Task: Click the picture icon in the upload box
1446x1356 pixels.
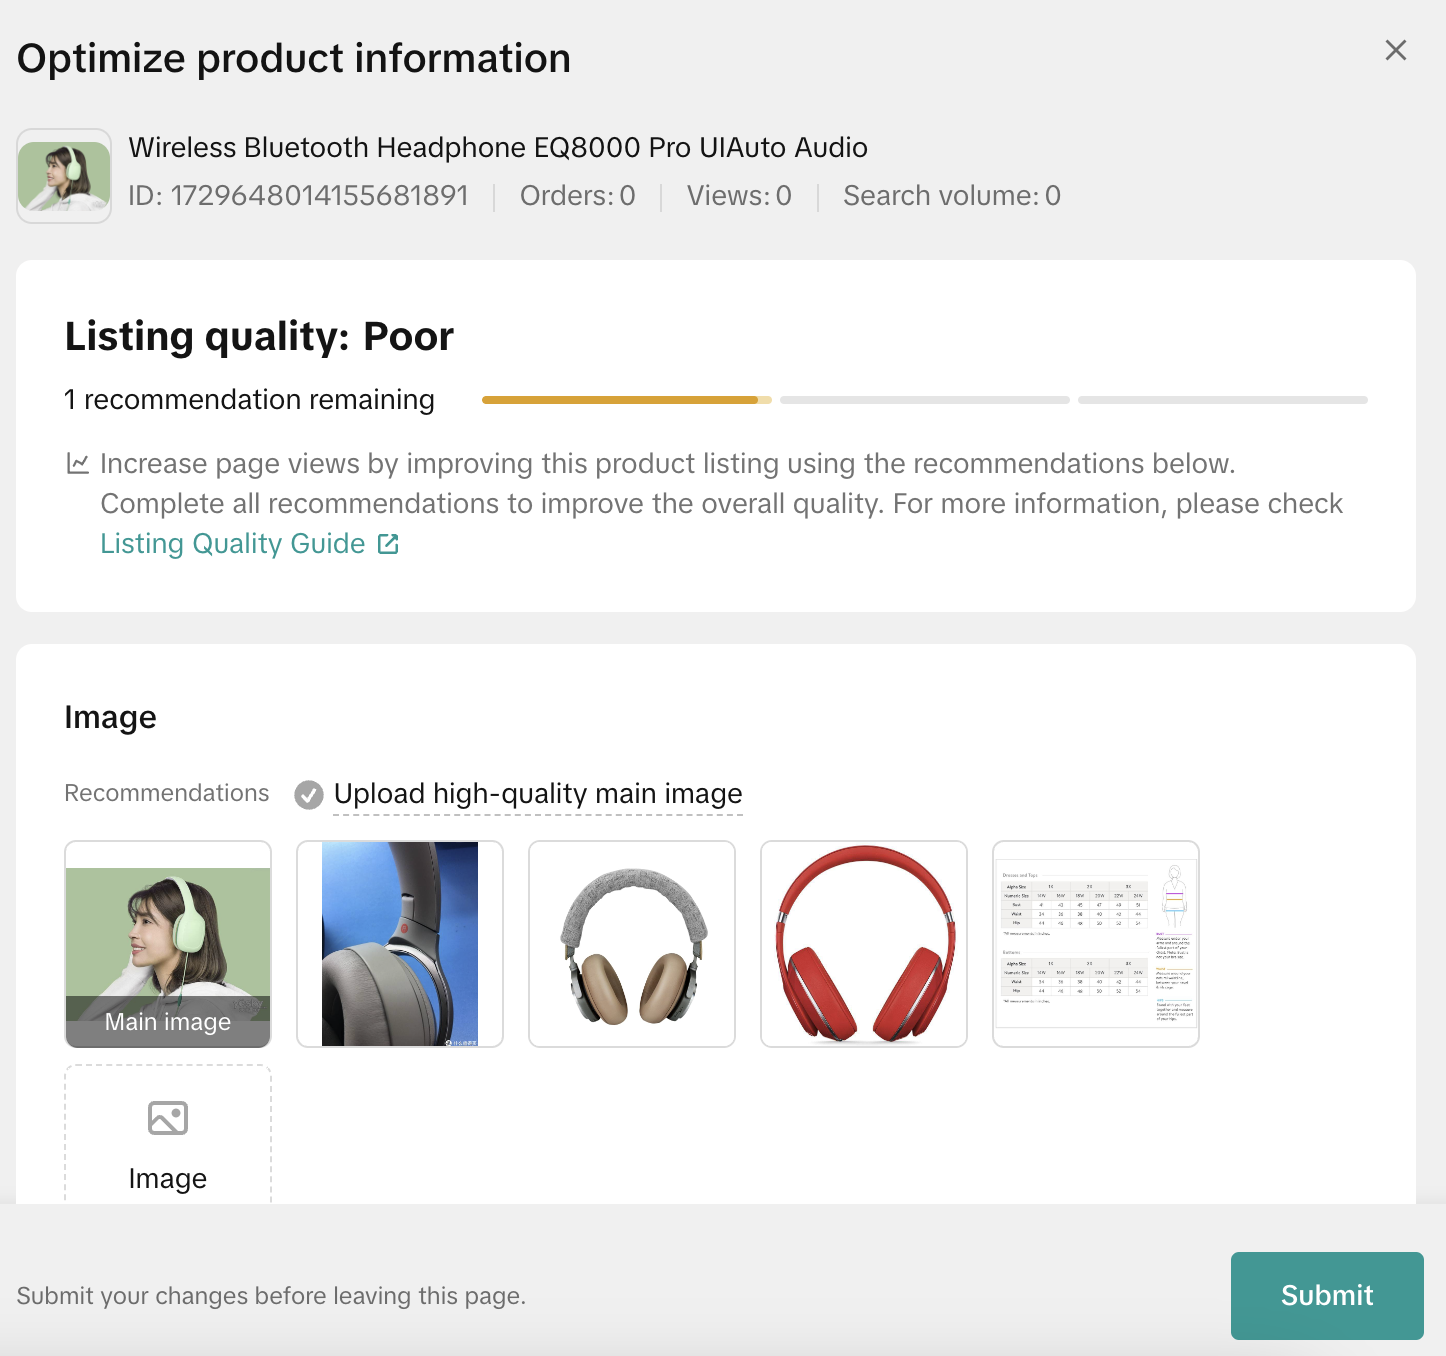Action: (168, 1118)
